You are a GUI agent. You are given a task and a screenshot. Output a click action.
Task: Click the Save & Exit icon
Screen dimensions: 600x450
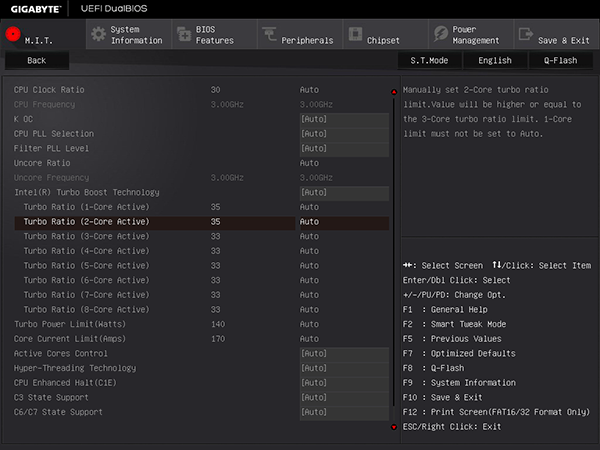click(526, 34)
